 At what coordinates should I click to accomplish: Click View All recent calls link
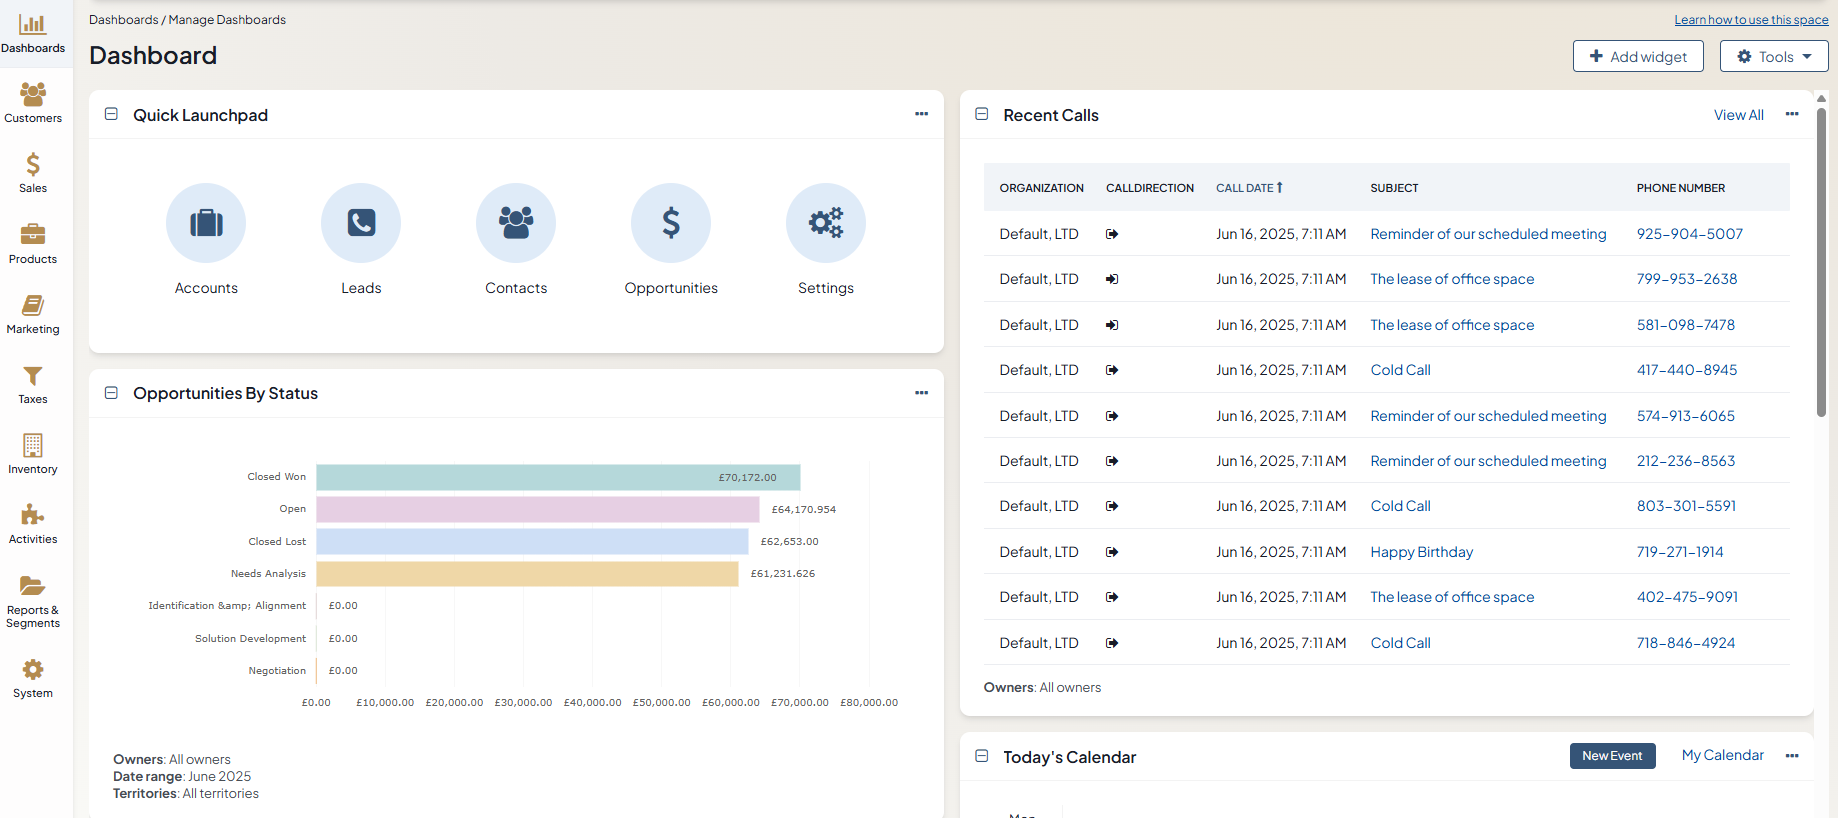(1738, 115)
